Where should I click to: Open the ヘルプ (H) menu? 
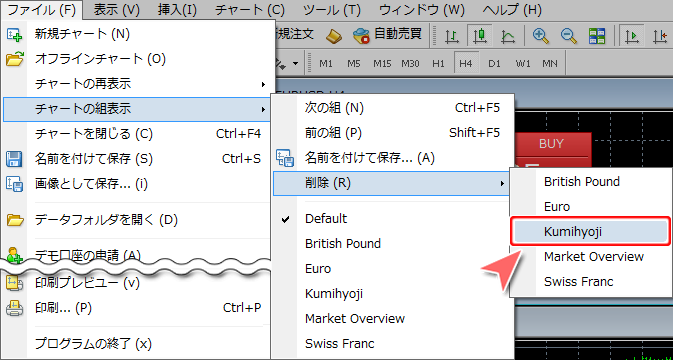pyautogui.click(x=512, y=9)
